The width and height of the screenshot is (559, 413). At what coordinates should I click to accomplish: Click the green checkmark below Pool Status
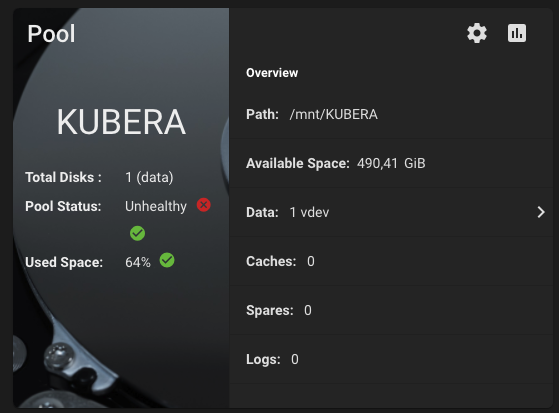point(137,233)
